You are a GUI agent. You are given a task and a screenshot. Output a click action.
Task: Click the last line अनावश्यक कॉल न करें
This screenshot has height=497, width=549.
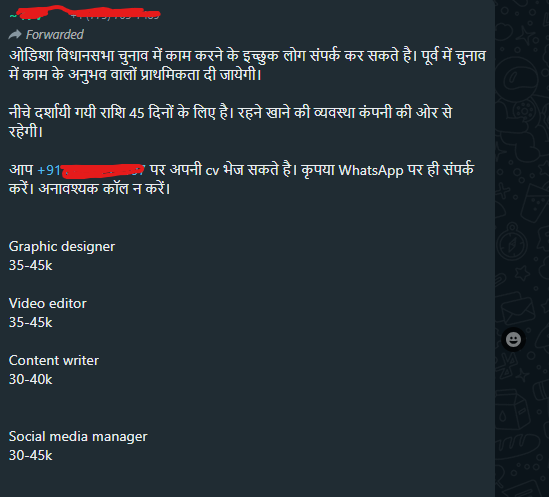104,189
